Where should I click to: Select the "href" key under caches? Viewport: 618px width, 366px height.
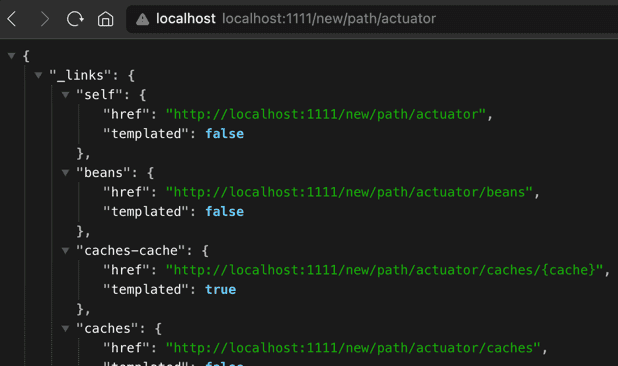pyautogui.click(x=126, y=348)
